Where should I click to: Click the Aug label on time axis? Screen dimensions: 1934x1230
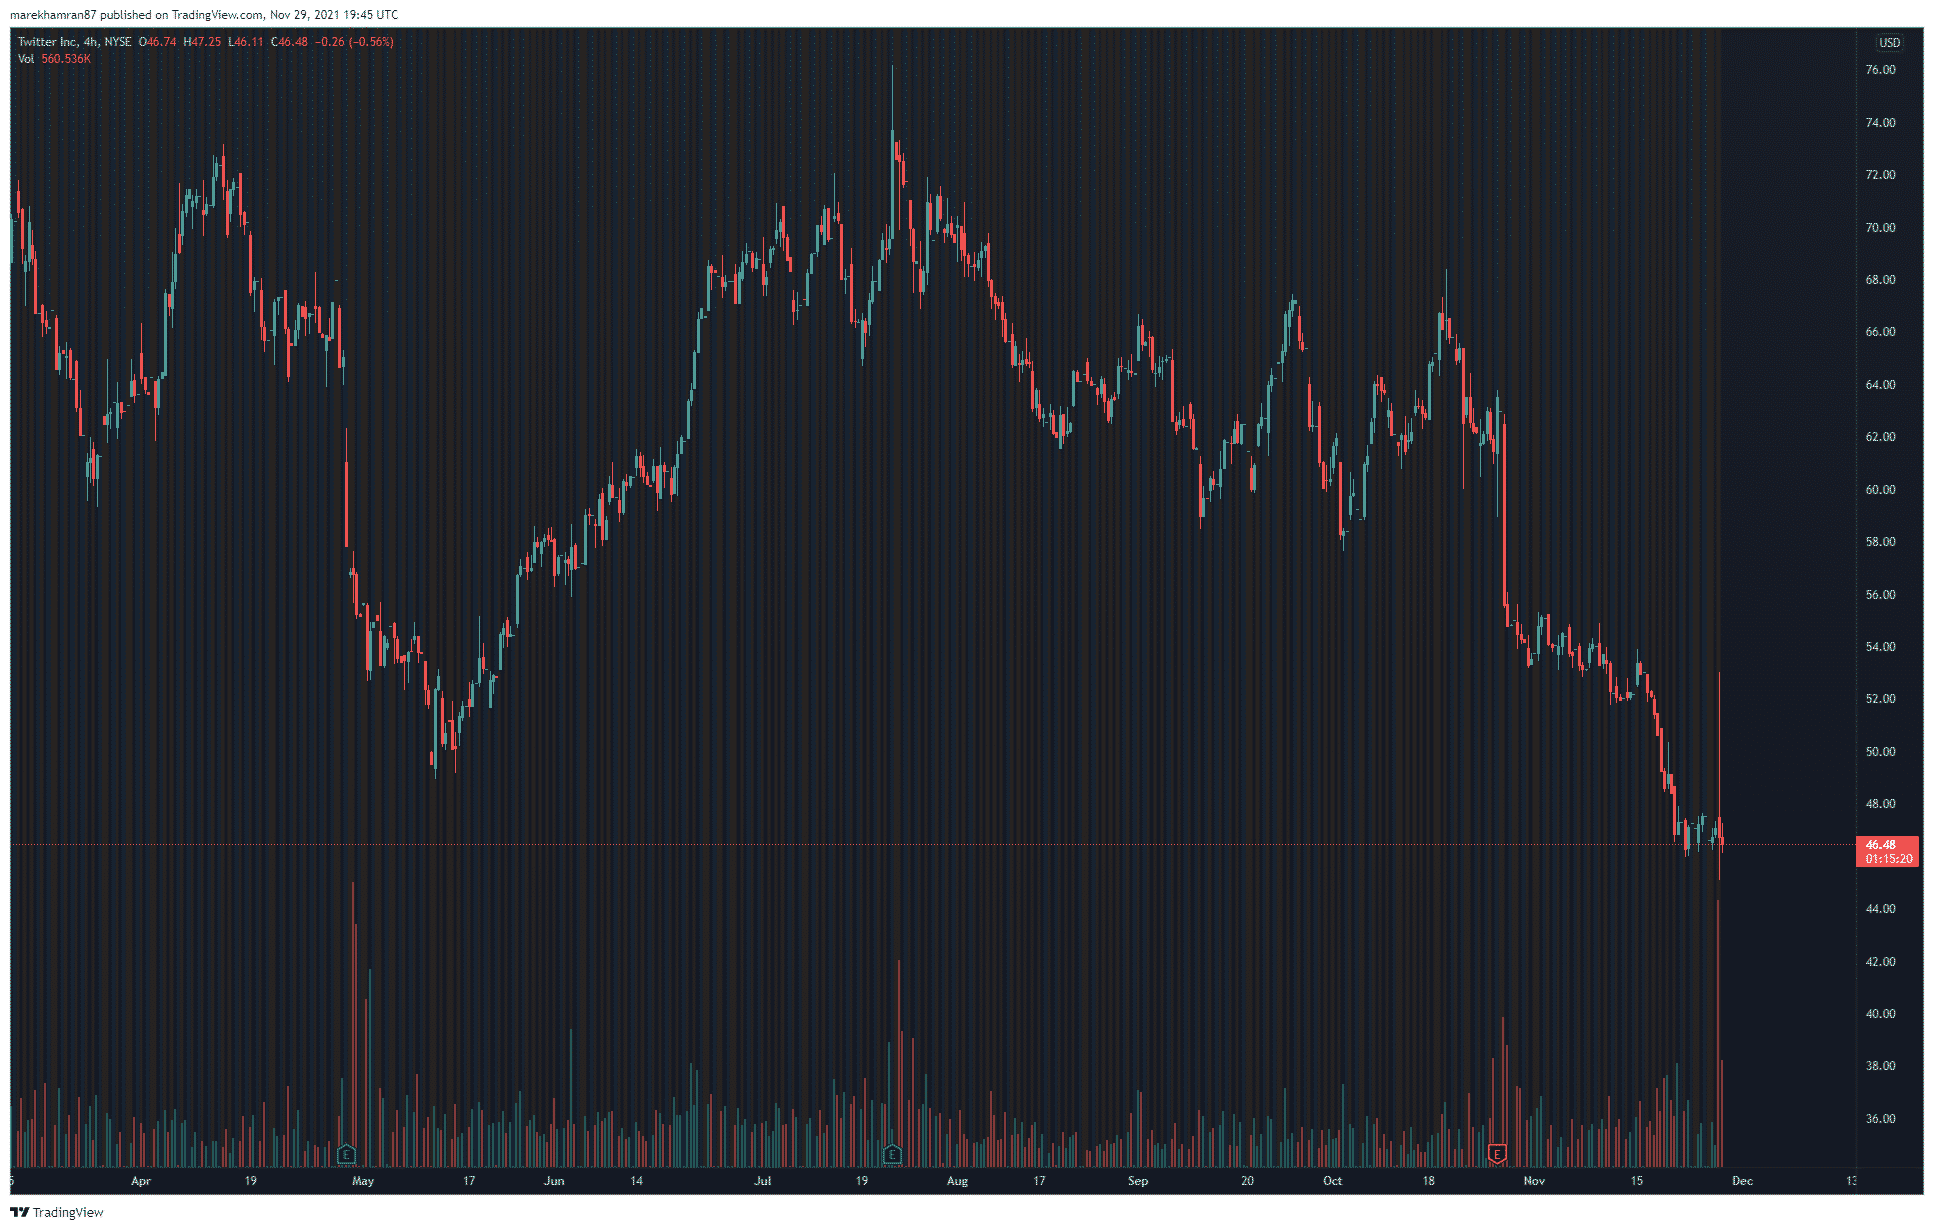click(957, 1181)
